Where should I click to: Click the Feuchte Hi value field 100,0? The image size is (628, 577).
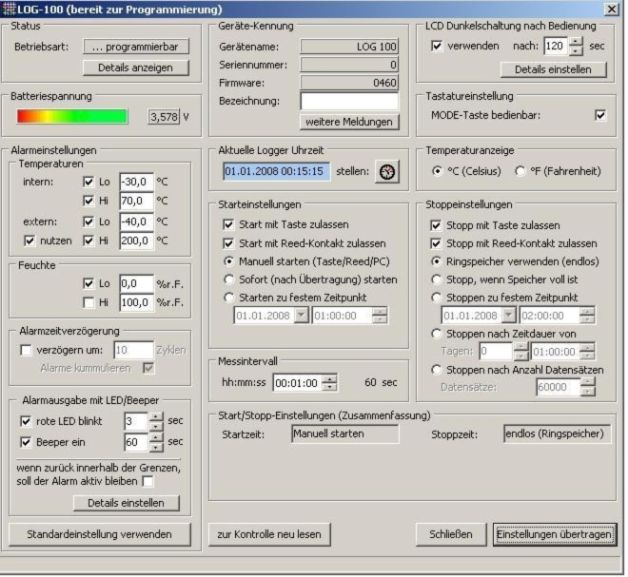coord(136,302)
